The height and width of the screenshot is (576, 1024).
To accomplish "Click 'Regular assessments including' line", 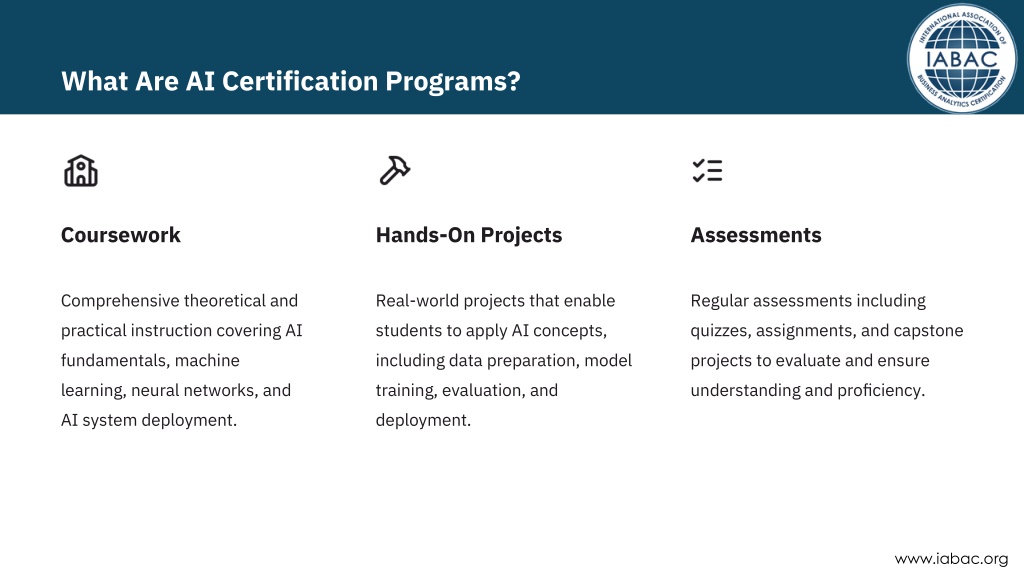I will 808,301.
